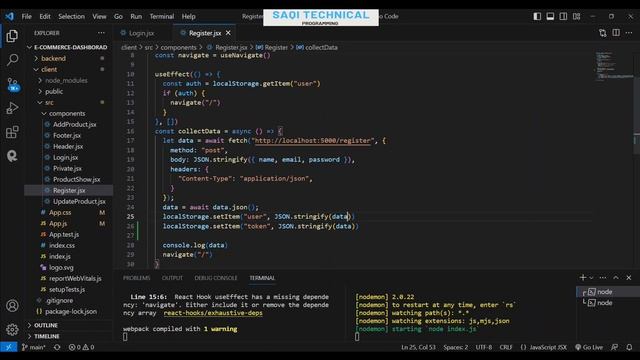This screenshot has height=360, width=640.
Task: Click the editor minimap preview
Action: pyautogui.click(x=613, y=66)
